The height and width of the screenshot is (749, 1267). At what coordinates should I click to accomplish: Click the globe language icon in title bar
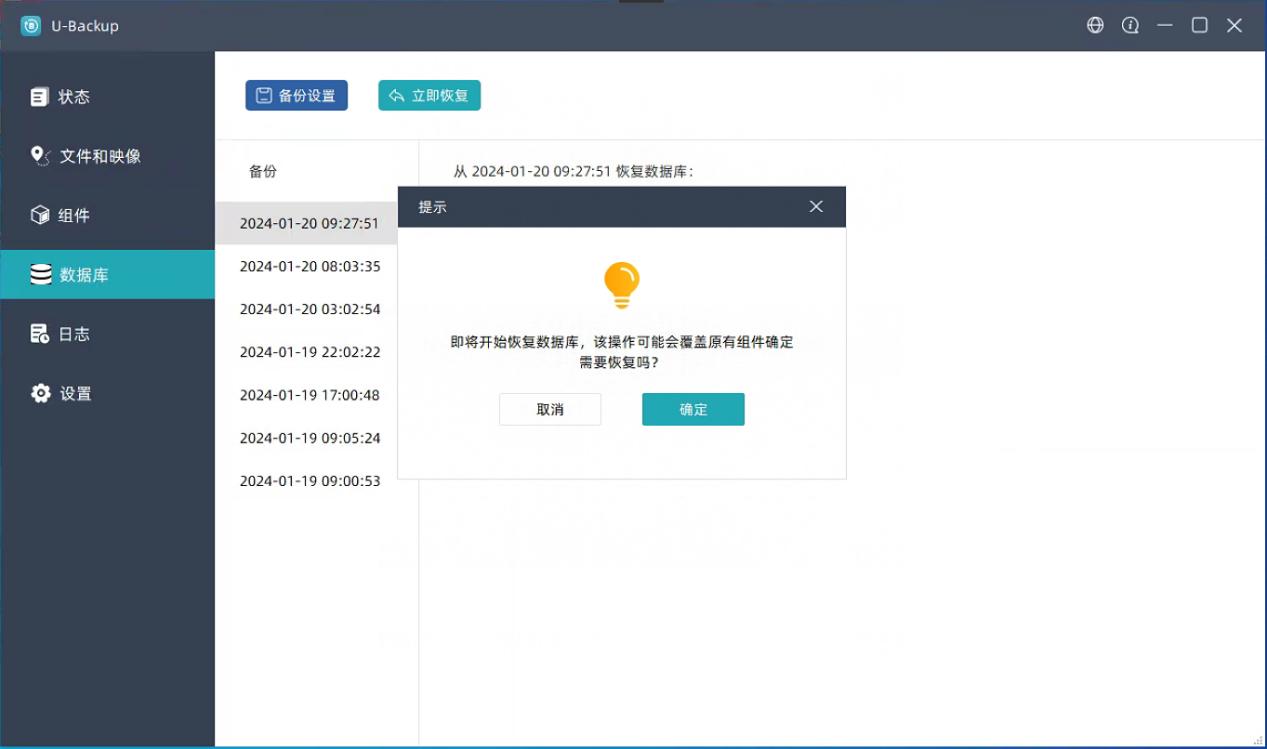(x=1095, y=26)
